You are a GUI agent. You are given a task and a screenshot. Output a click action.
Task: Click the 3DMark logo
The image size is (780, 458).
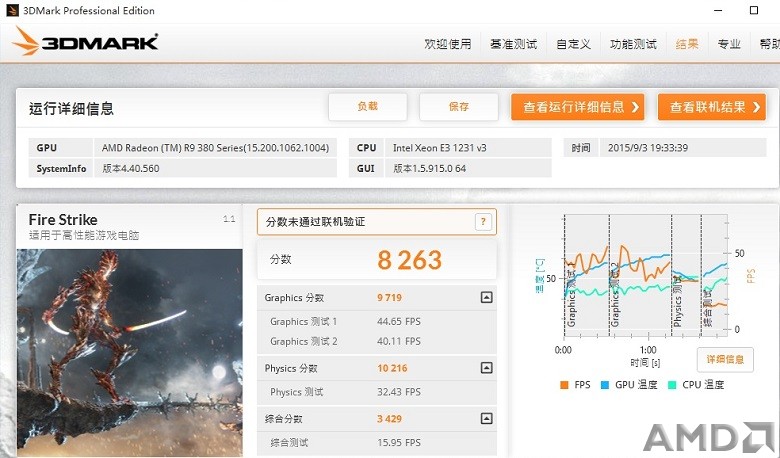[x=86, y=41]
